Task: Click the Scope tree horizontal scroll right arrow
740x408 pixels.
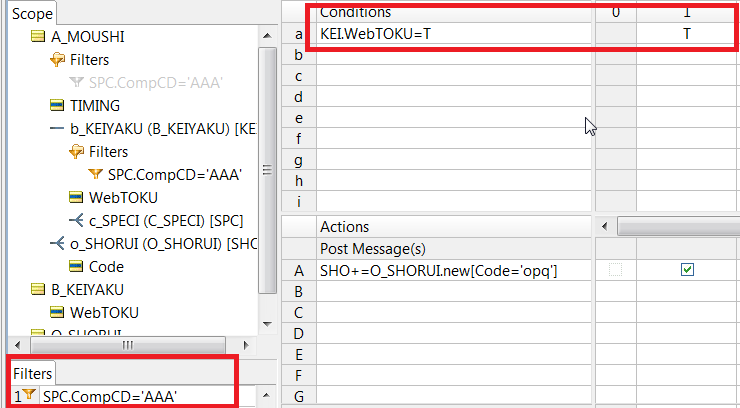Action: [245, 345]
